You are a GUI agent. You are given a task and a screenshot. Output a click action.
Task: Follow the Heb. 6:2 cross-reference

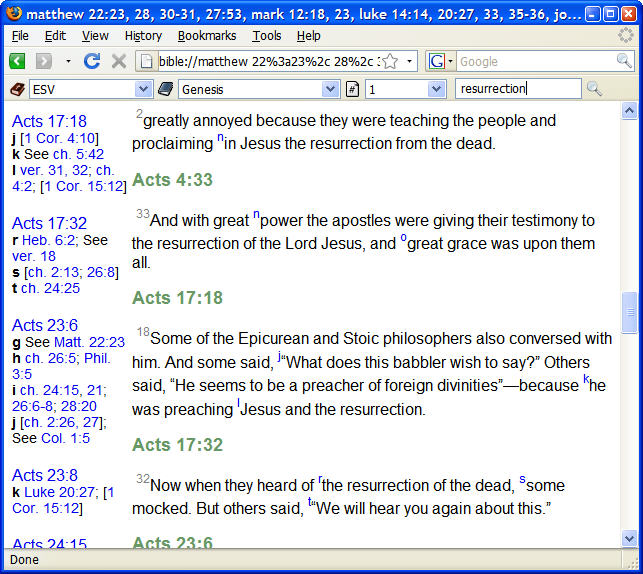pyautogui.click(x=48, y=240)
